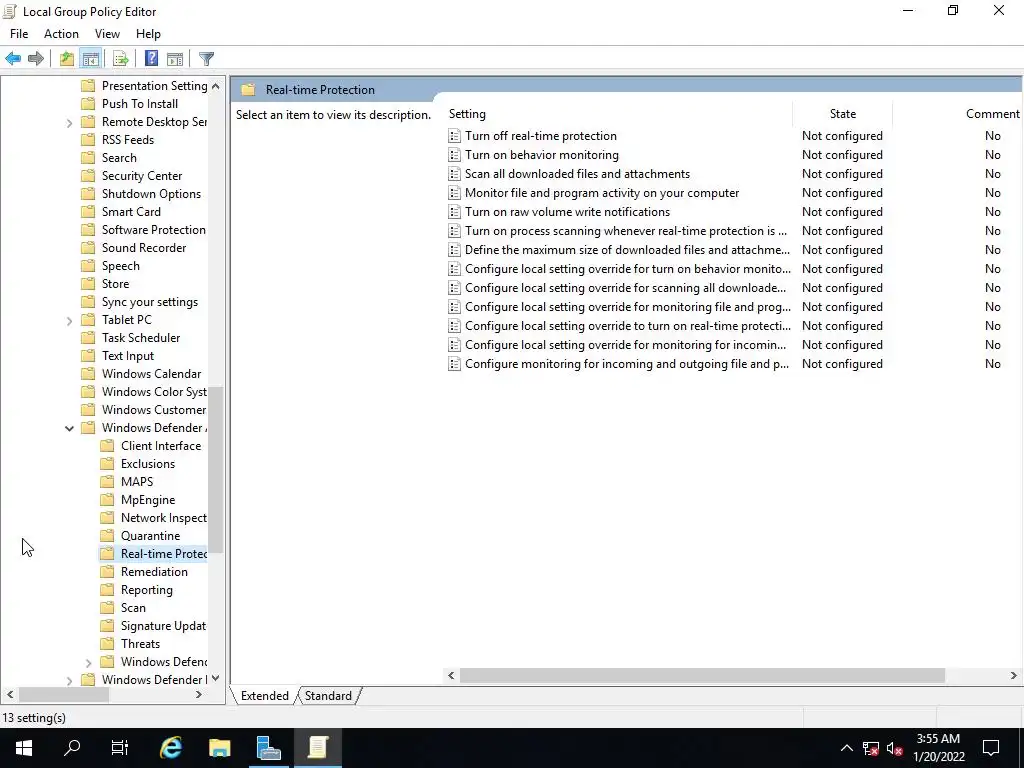Launch Internet Explorer from taskbar
The image size is (1024, 768).
pyautogui.click(x=170, y=748)
